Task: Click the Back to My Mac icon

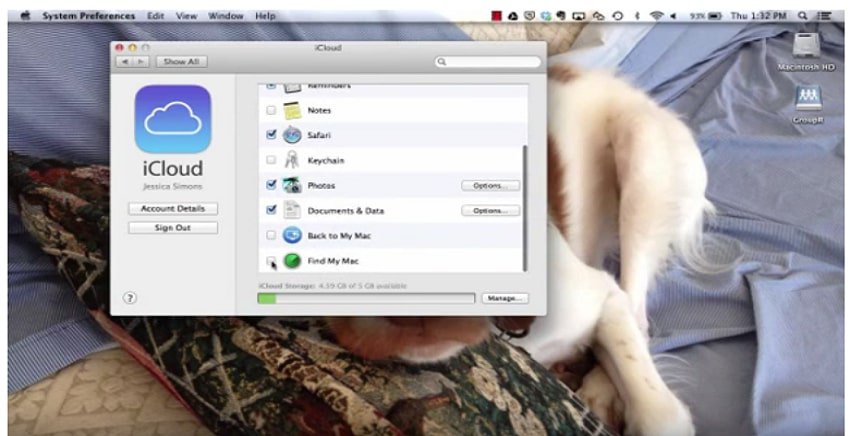Action: point(292,235)
